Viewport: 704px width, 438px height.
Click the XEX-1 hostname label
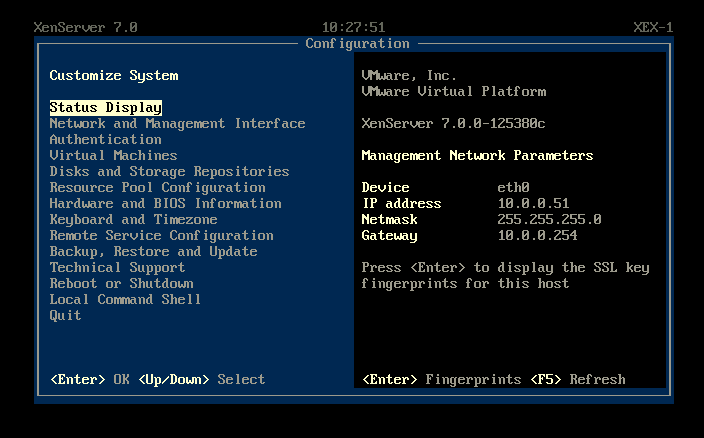tap(653, 27)
